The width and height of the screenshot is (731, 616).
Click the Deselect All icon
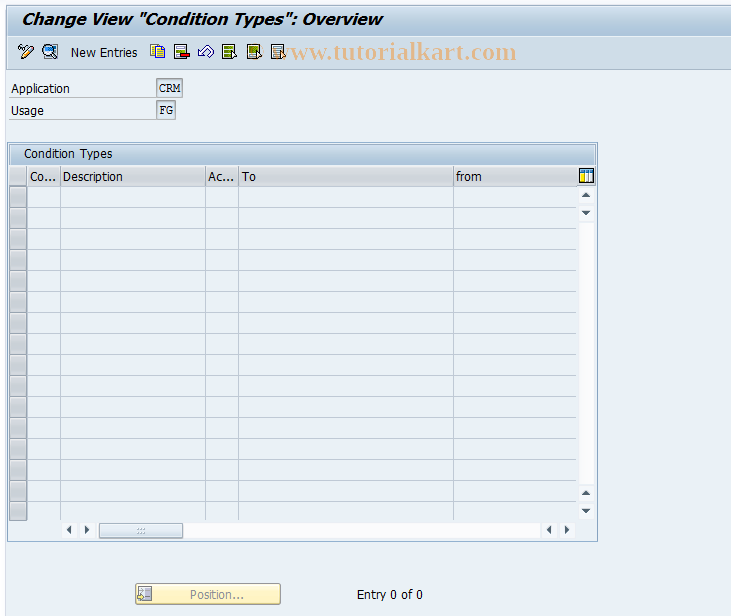[x=278, y=51]
